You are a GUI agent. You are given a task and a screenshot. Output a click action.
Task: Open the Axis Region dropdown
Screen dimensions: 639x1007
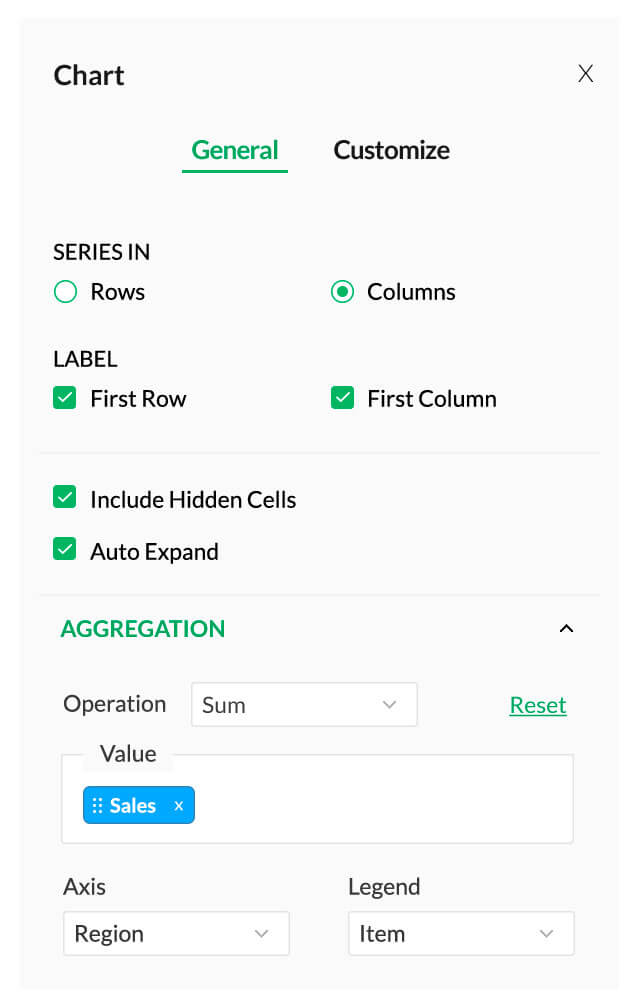pos(176,933)
